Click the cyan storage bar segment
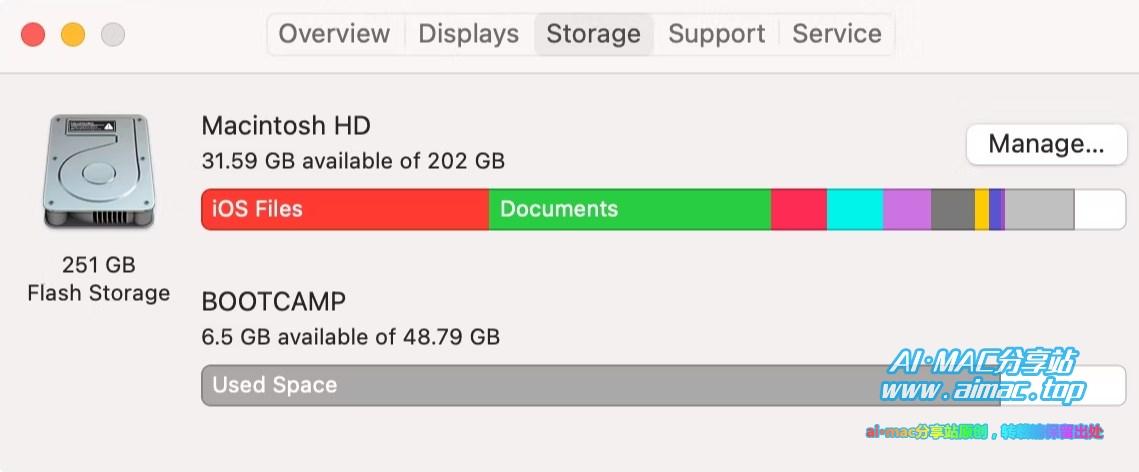1139x472 pixels. (x=856, y=209)
